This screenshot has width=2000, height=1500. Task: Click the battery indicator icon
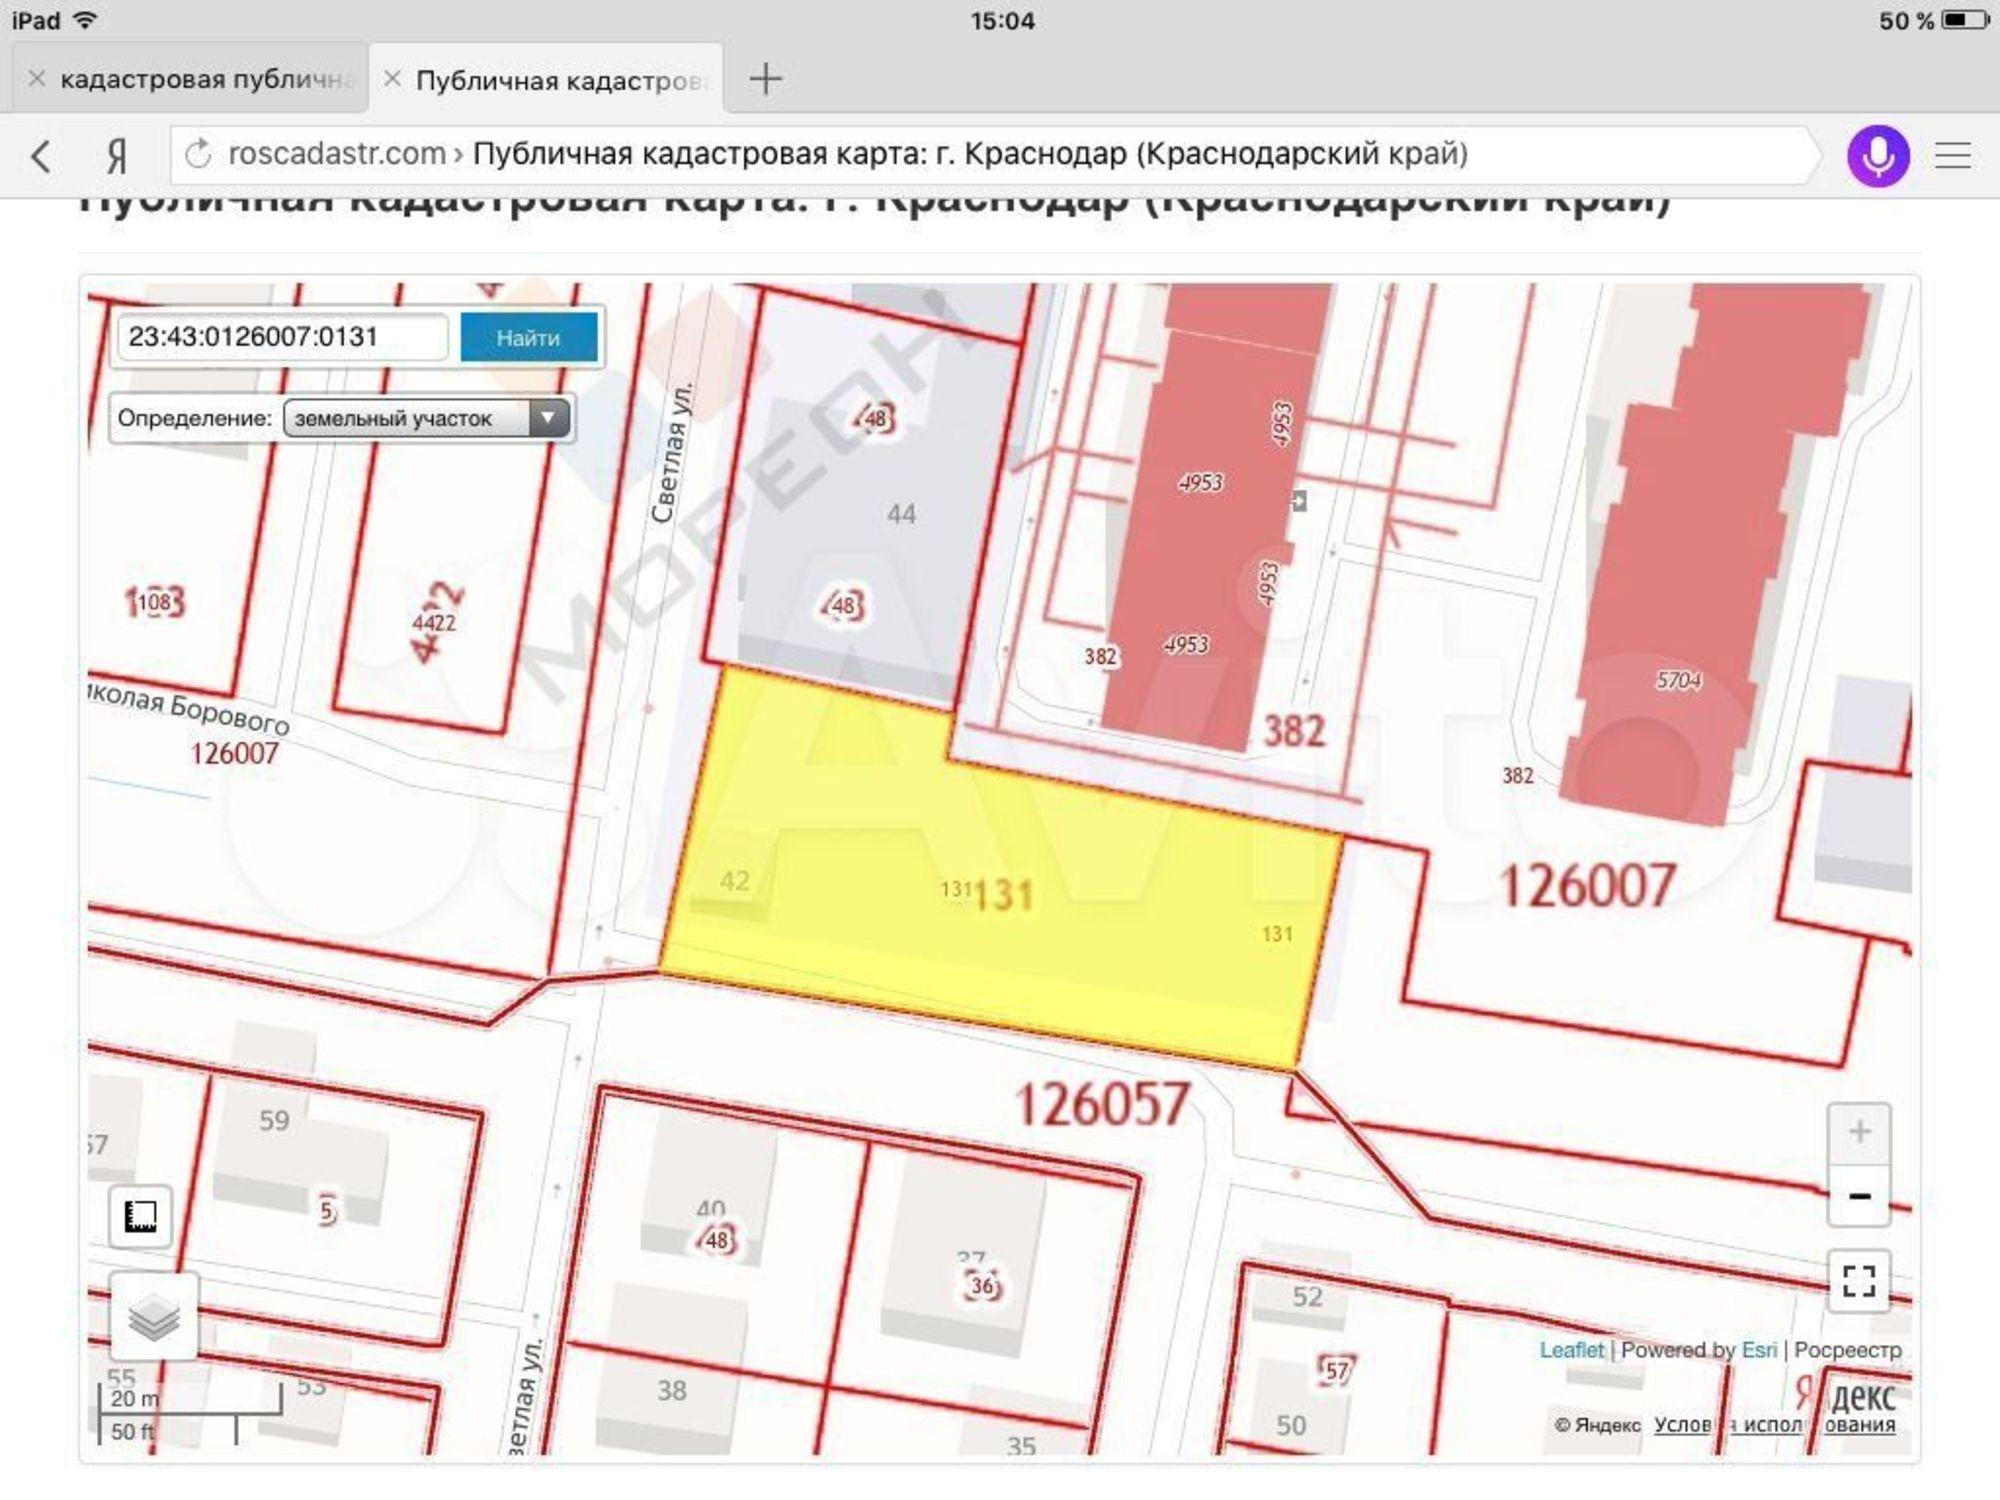[1963, 20]
